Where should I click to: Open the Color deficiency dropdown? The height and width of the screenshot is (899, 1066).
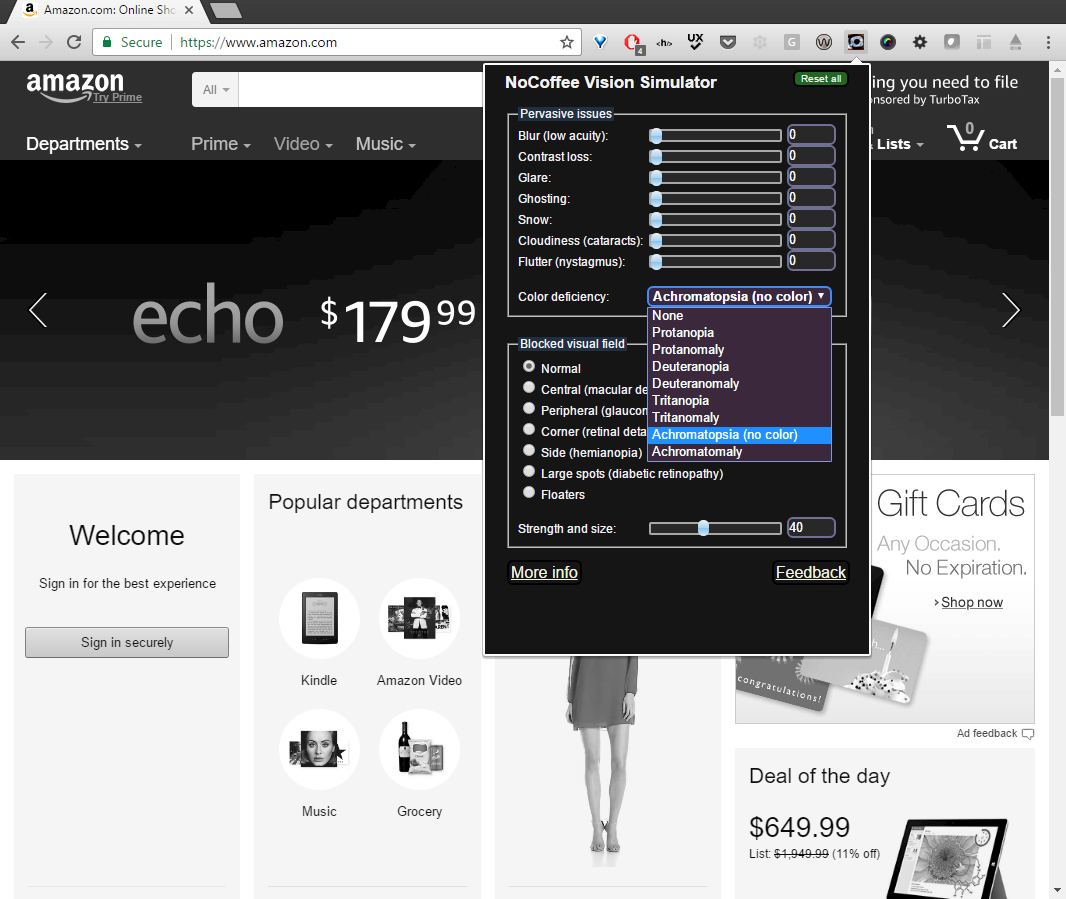click(739, 296)
